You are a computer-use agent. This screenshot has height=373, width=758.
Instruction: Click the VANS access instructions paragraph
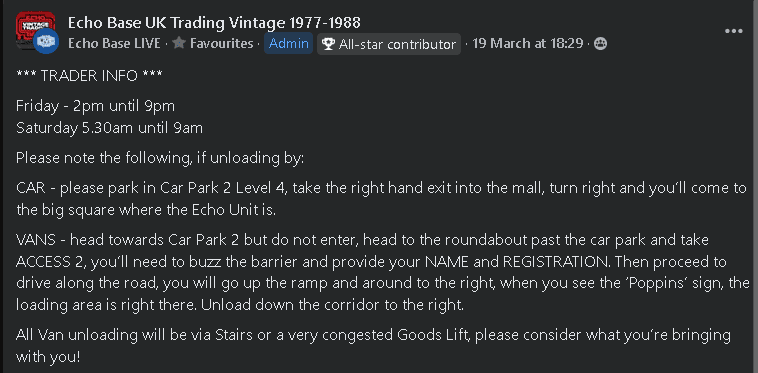(382, 273)
